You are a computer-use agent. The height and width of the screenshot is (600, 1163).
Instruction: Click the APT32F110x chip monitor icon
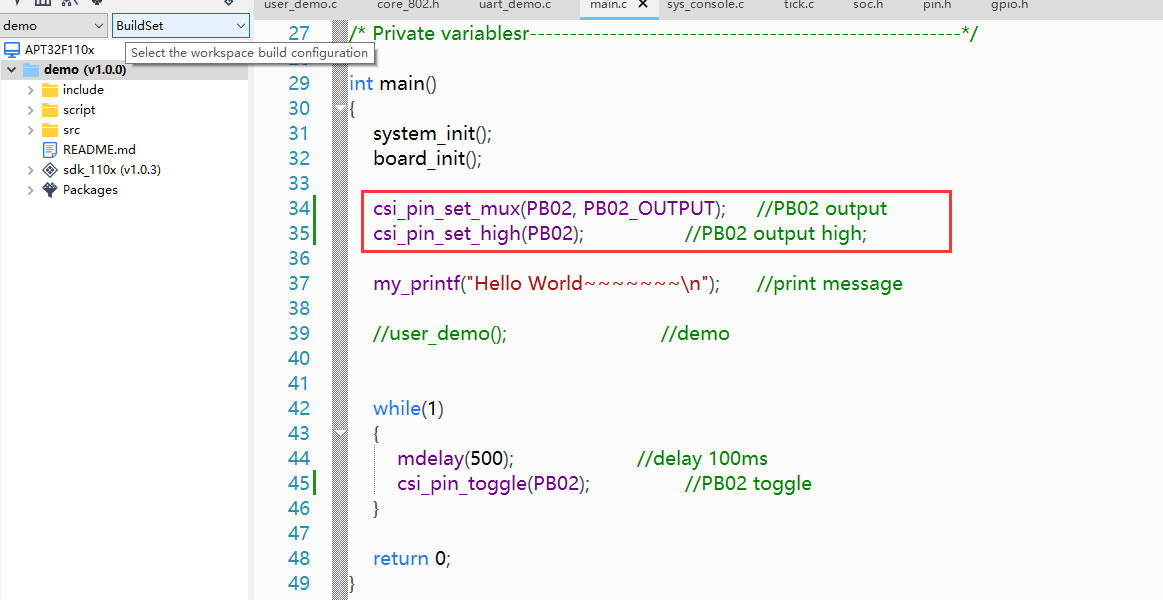click(12, 49)
